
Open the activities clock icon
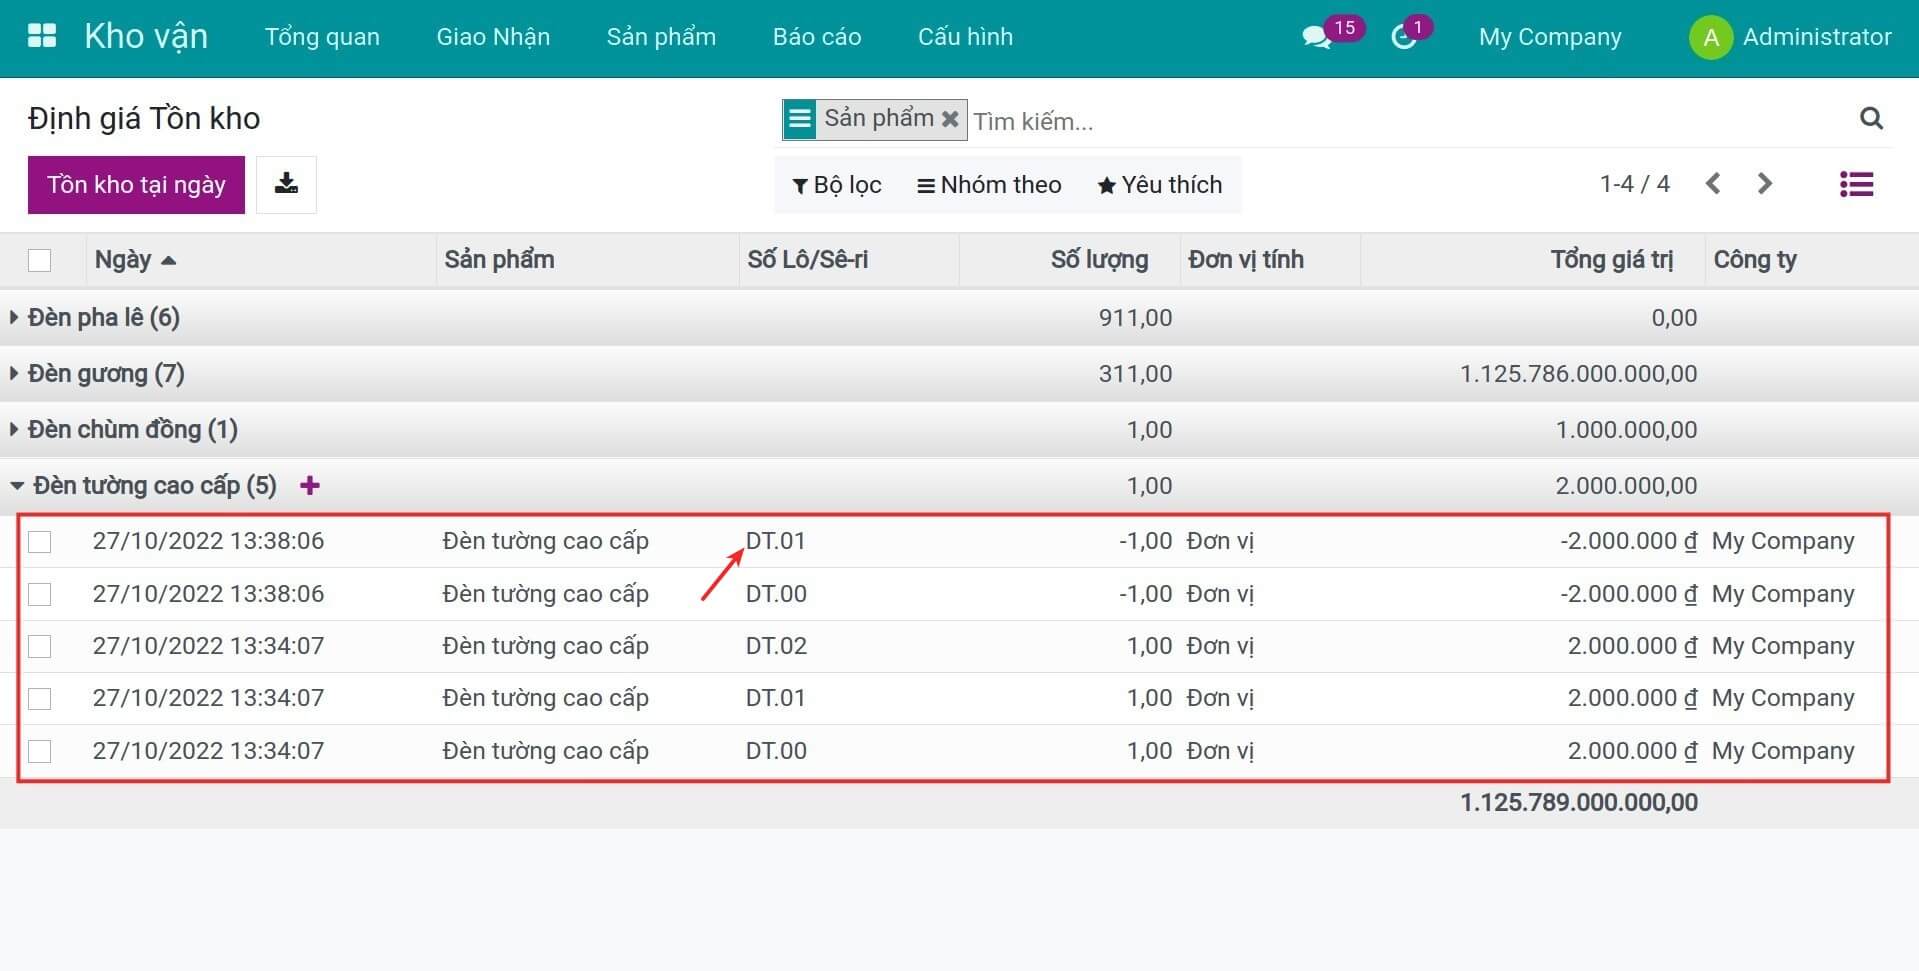1403,38
